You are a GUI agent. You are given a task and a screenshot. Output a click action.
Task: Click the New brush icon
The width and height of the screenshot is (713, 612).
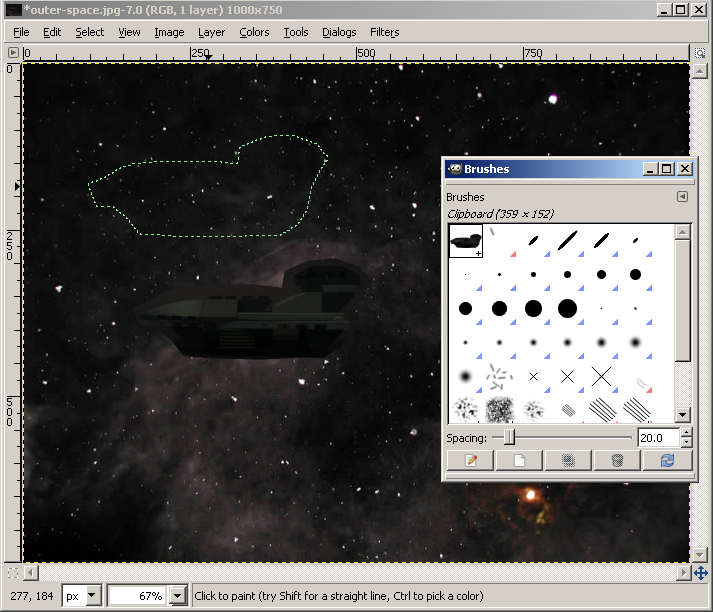[x=519, y=461]
